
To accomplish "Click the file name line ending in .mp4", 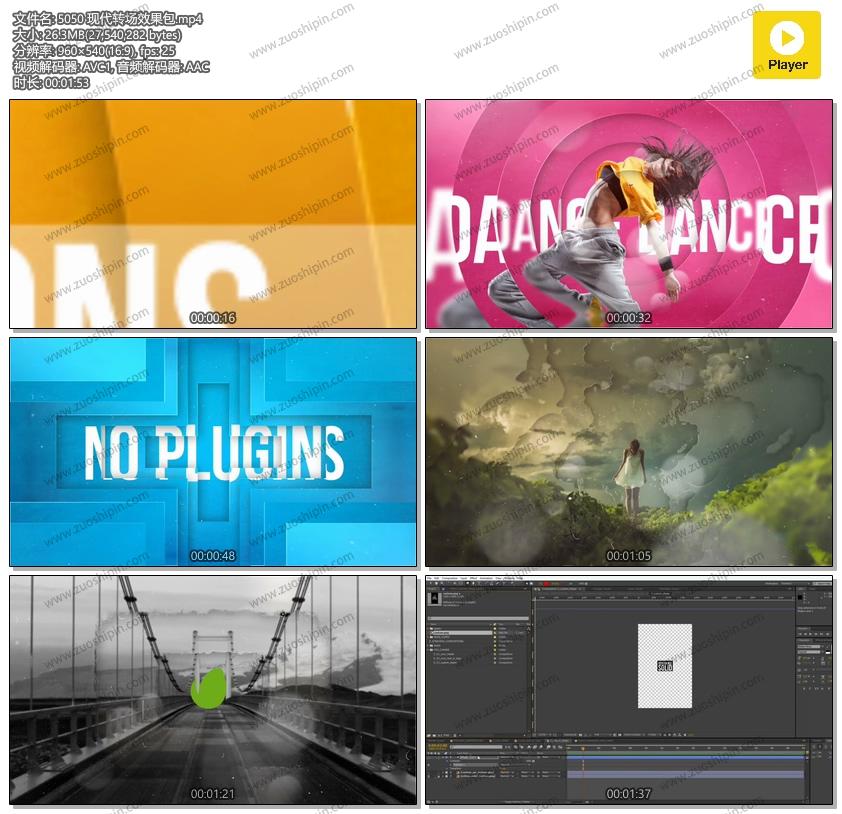I will (x=108, y=19).
